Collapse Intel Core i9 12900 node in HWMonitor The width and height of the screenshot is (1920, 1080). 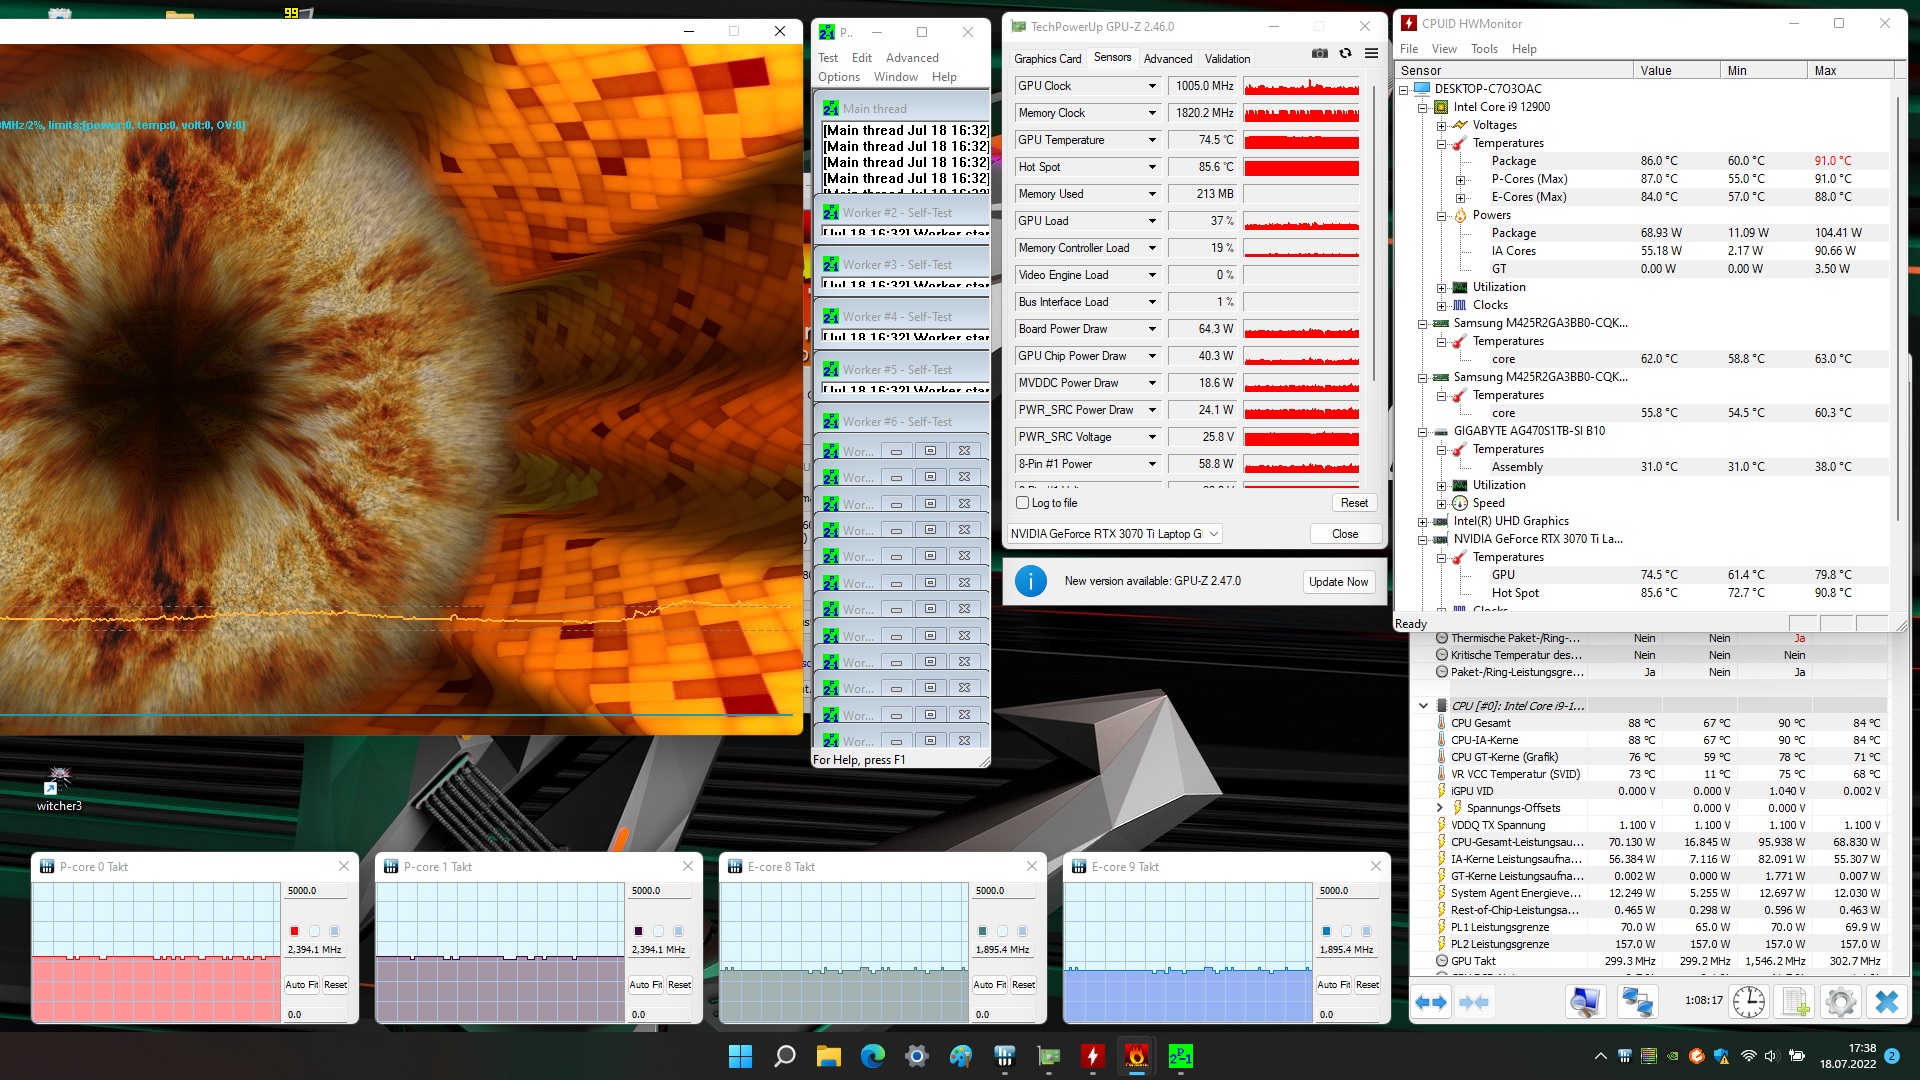(1422, 107)
